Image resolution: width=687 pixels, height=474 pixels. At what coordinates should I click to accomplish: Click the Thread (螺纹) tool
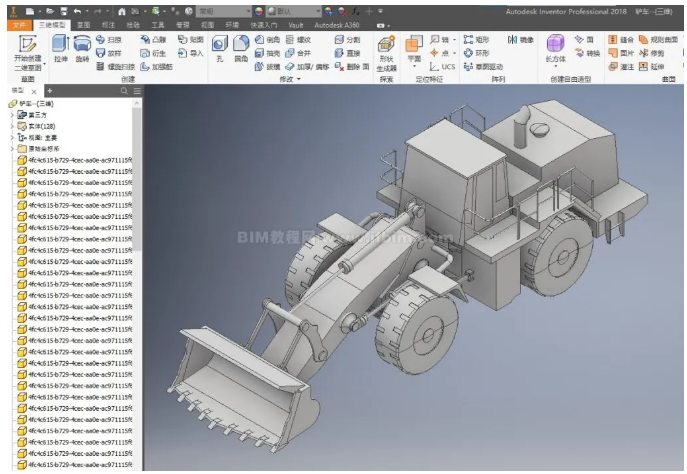coord(298,40)
